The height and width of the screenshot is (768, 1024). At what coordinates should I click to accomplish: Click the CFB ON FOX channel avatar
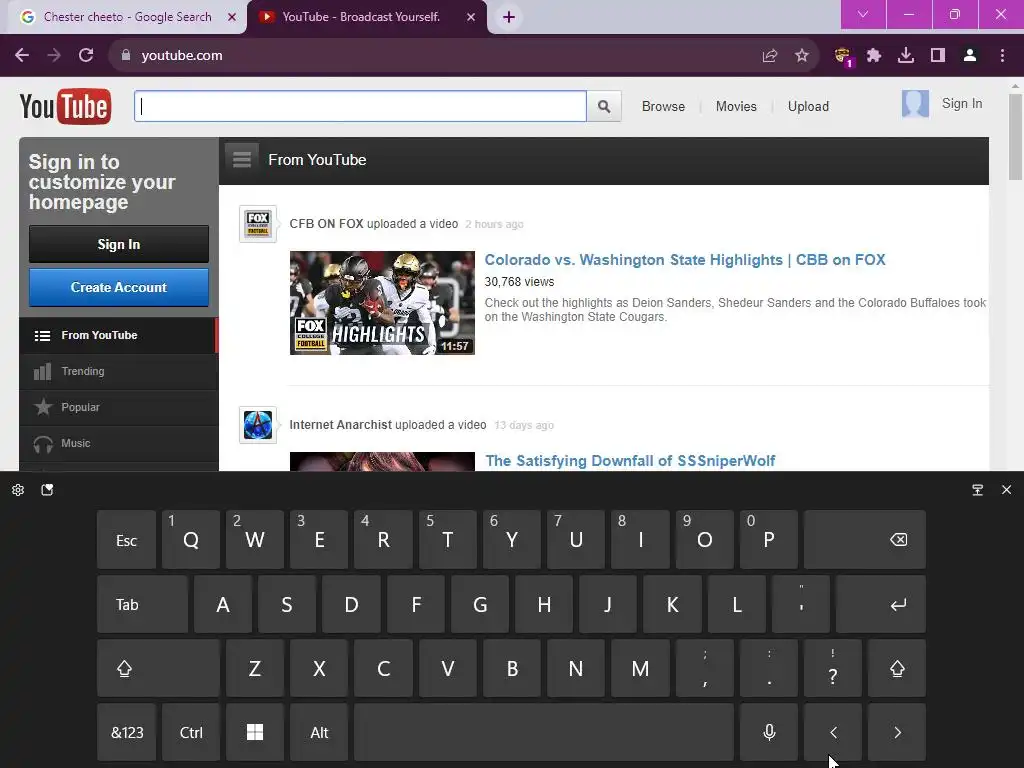coord(258,223)
